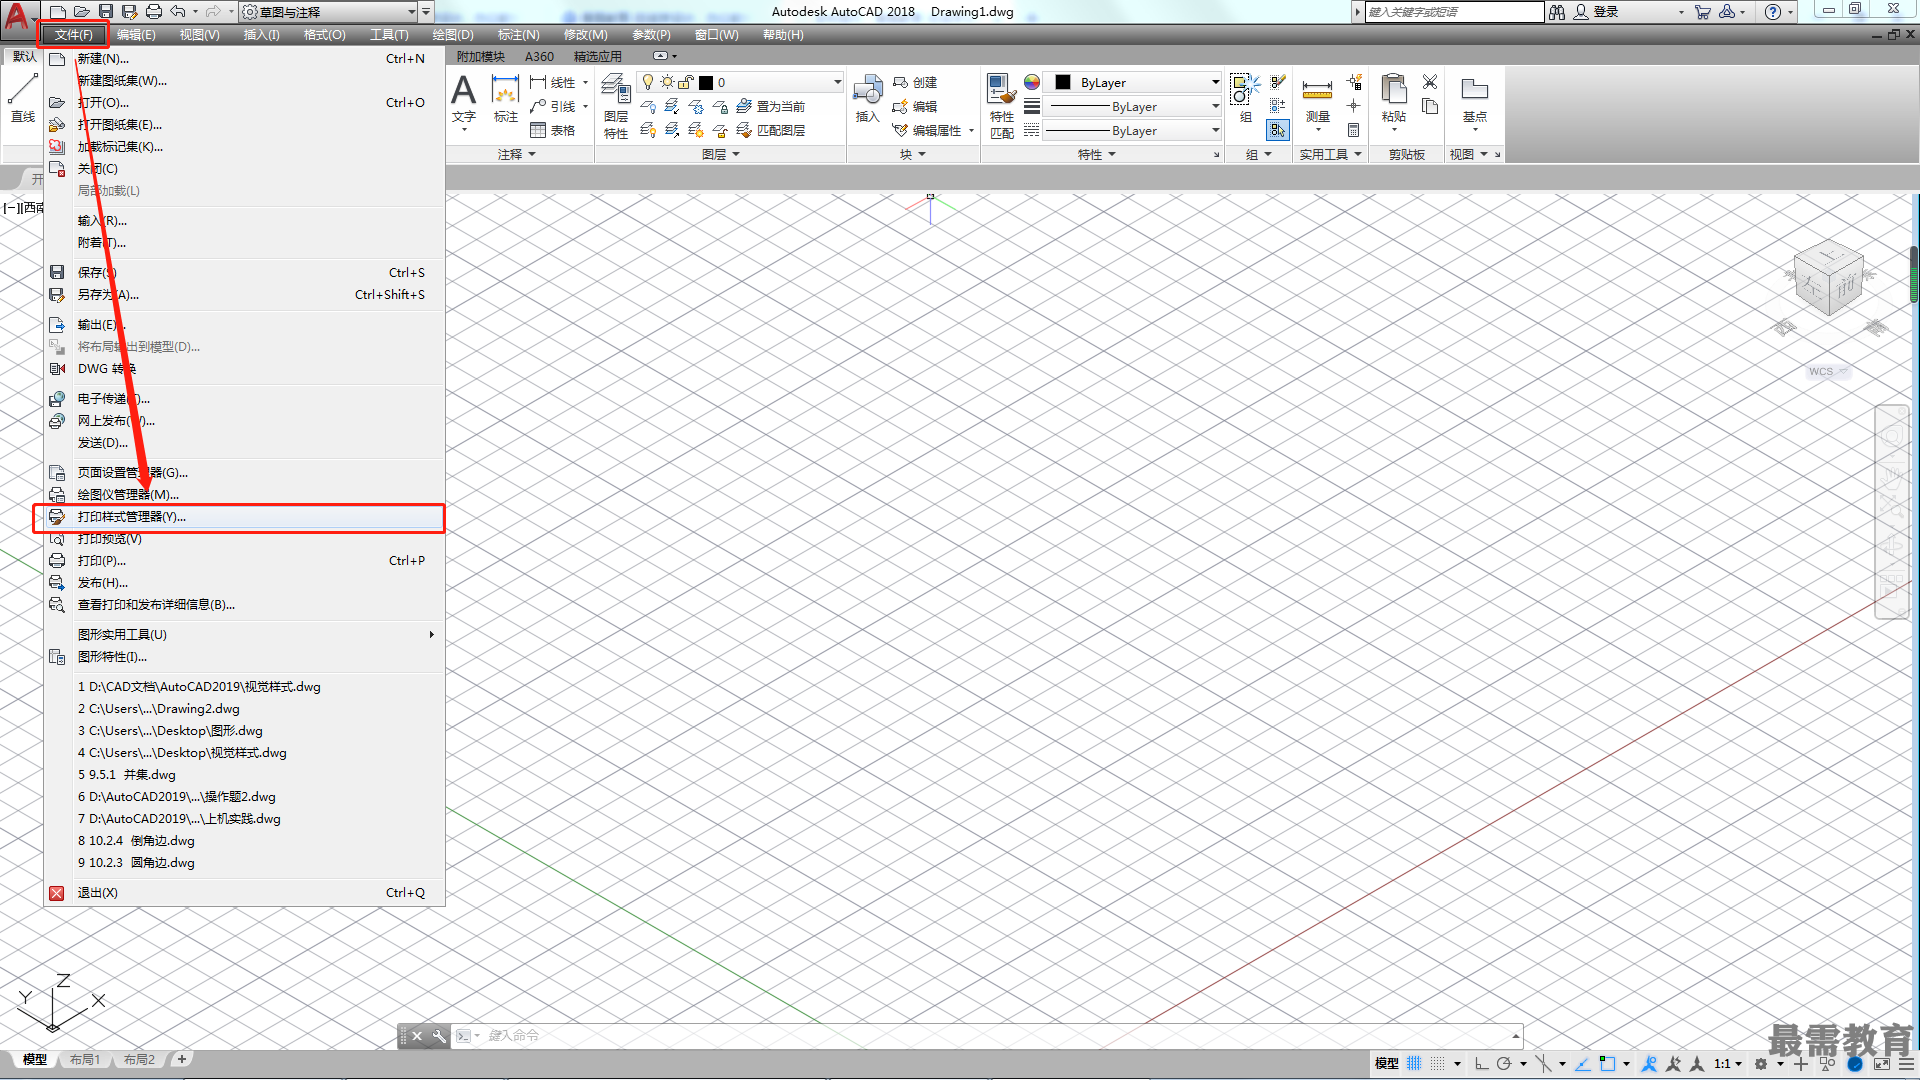Click the Undo arrow icon in quick access toolbar

[178, 12]
